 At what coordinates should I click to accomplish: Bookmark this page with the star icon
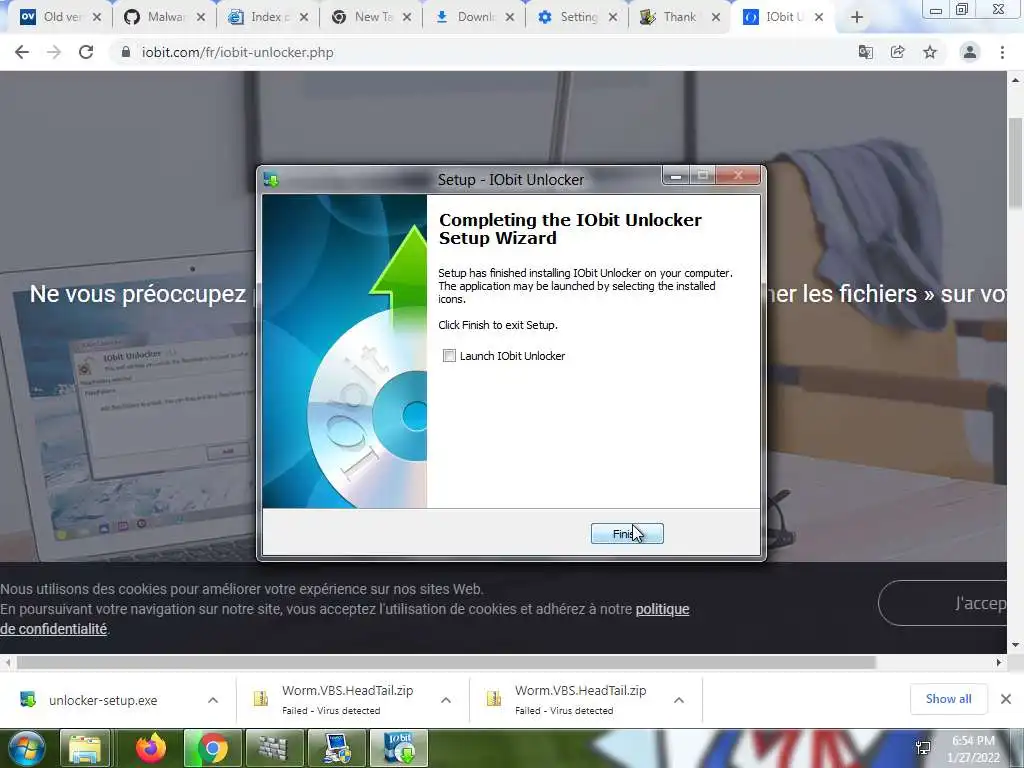click(930, 52)
